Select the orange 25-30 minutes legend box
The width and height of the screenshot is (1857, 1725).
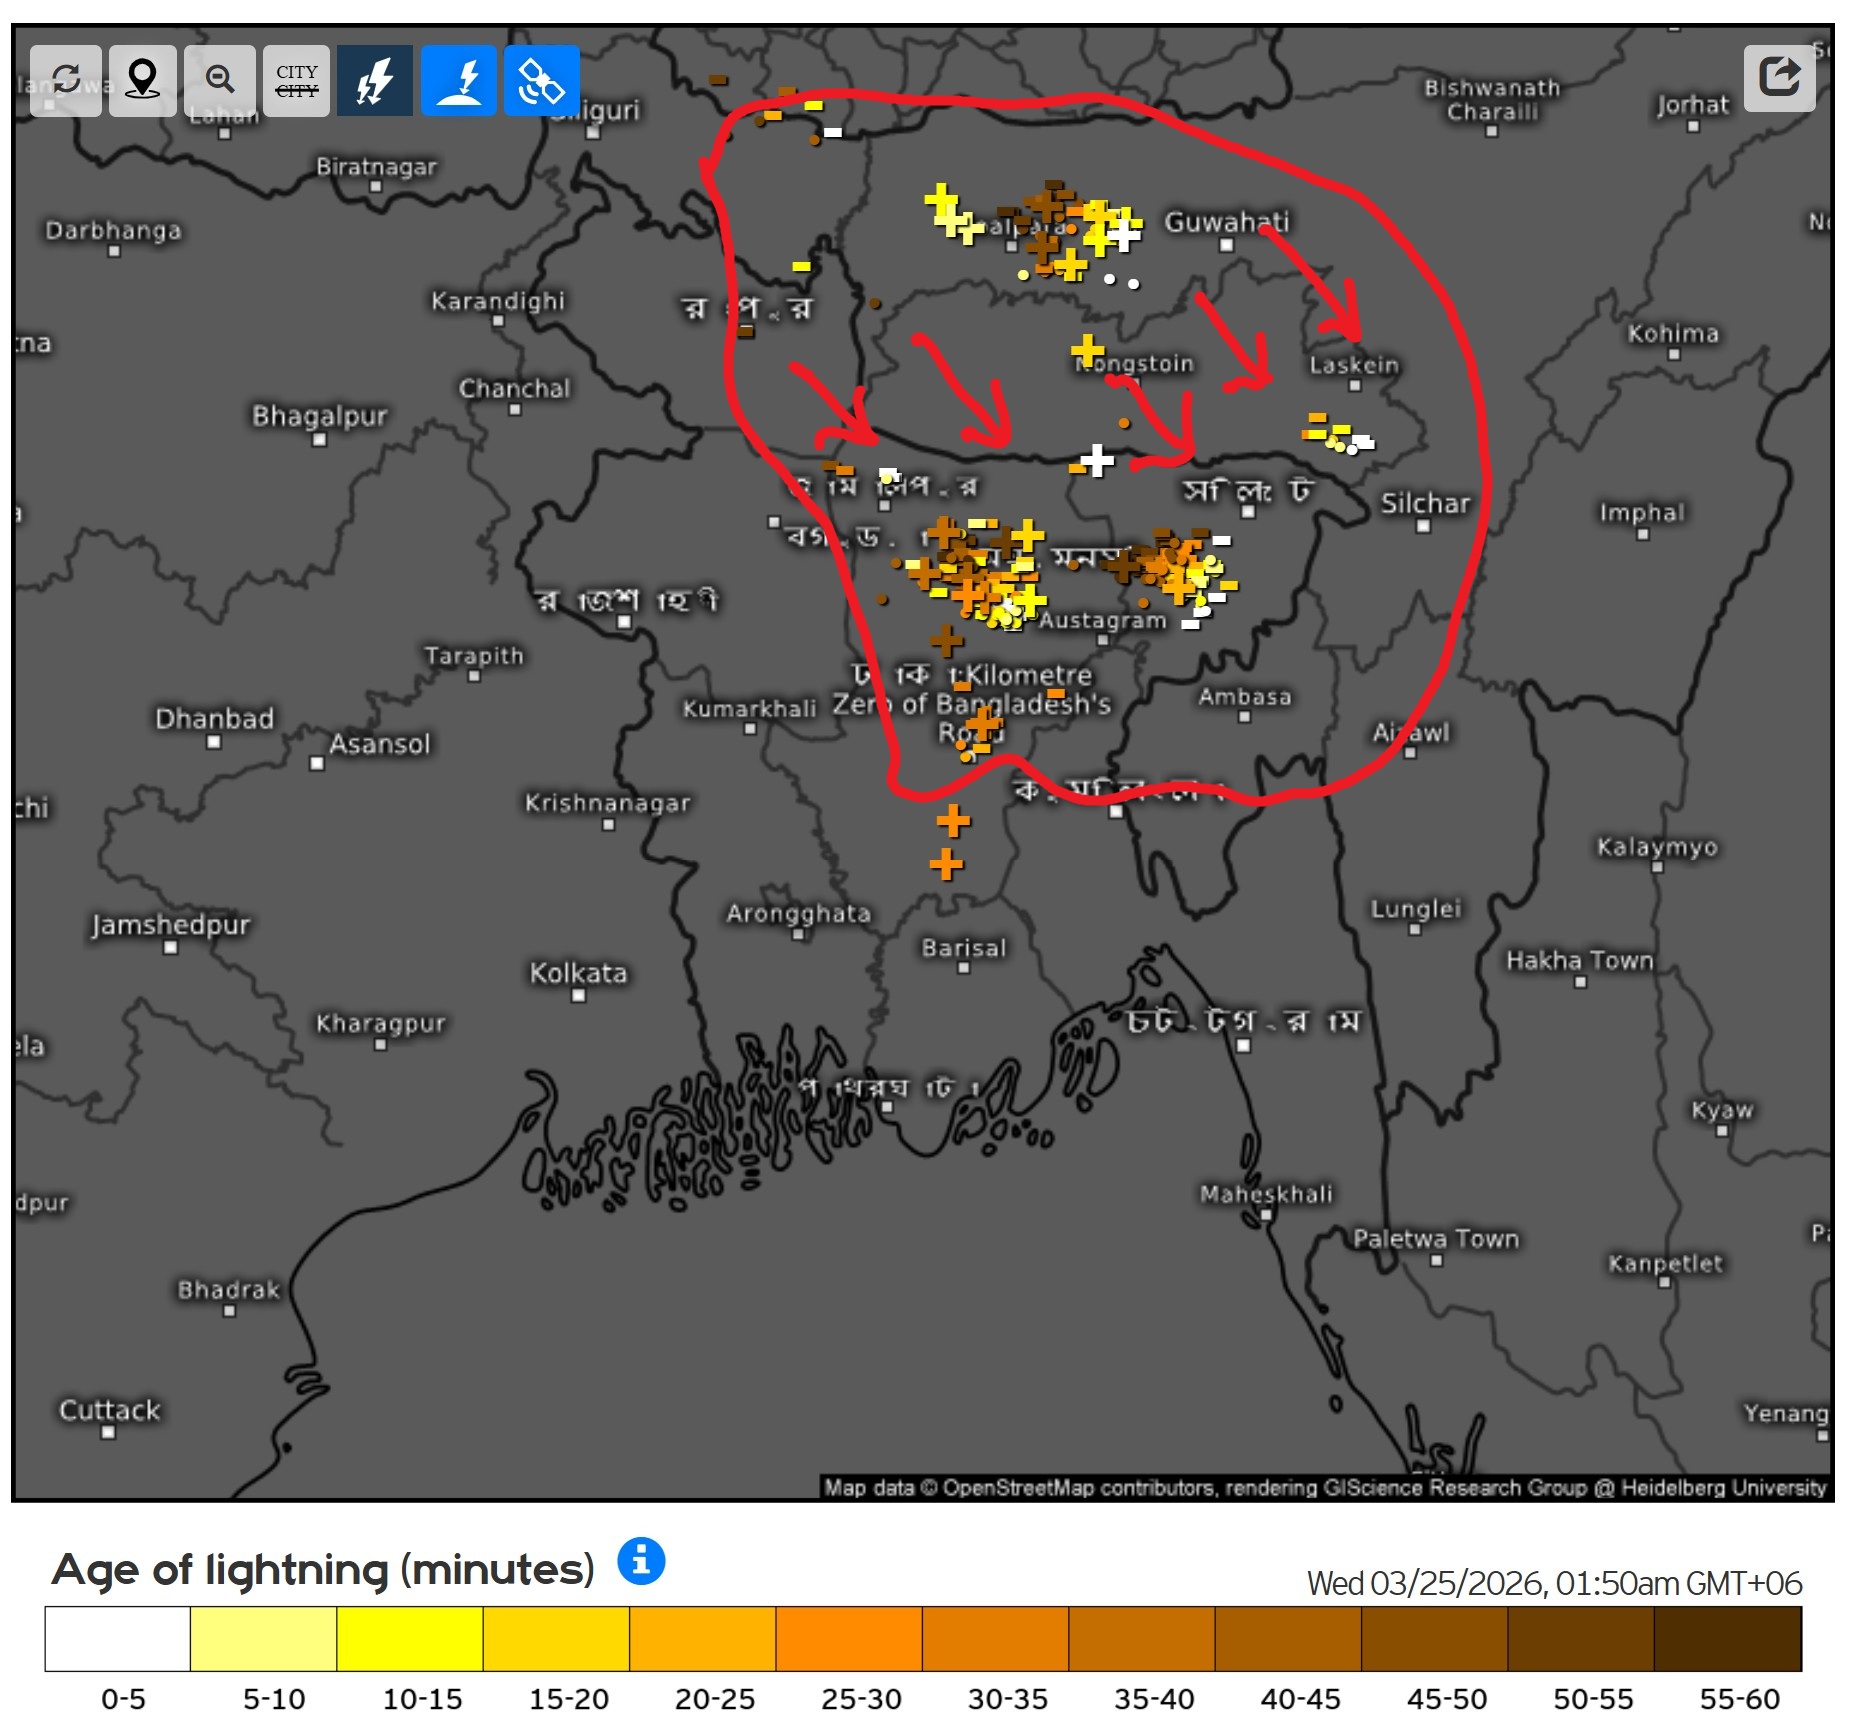point(849,1638)
